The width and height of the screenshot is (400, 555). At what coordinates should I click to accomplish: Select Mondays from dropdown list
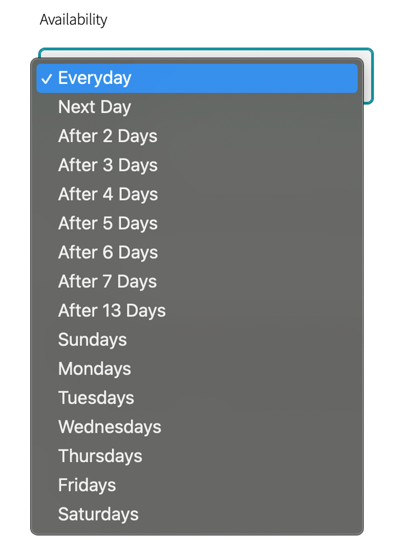(197, 368)
